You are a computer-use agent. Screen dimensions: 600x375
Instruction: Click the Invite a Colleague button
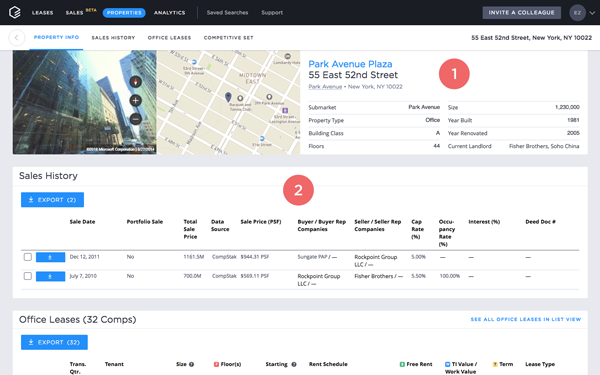coord(522,13)
